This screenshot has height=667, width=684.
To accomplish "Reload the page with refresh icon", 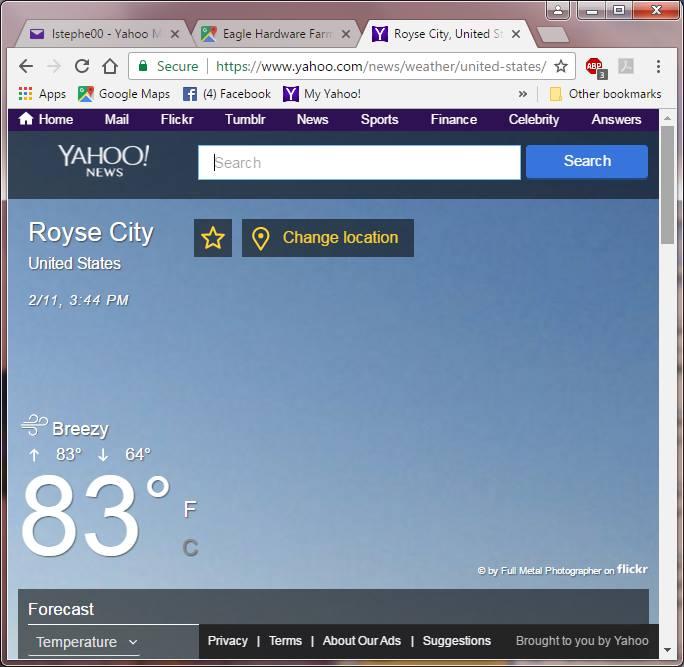I will pyautogui.click(x=82, y=66).
